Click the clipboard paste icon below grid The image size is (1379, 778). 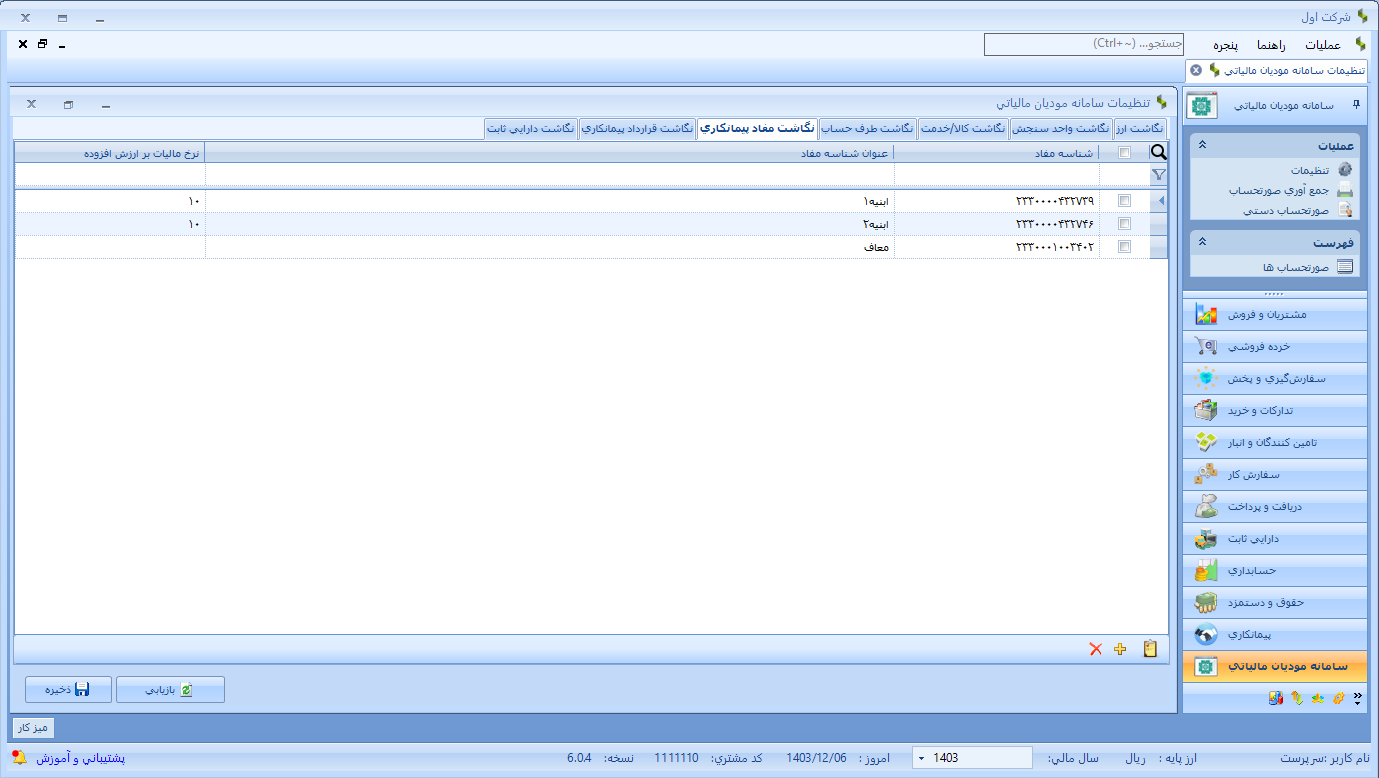[1150, 649]
